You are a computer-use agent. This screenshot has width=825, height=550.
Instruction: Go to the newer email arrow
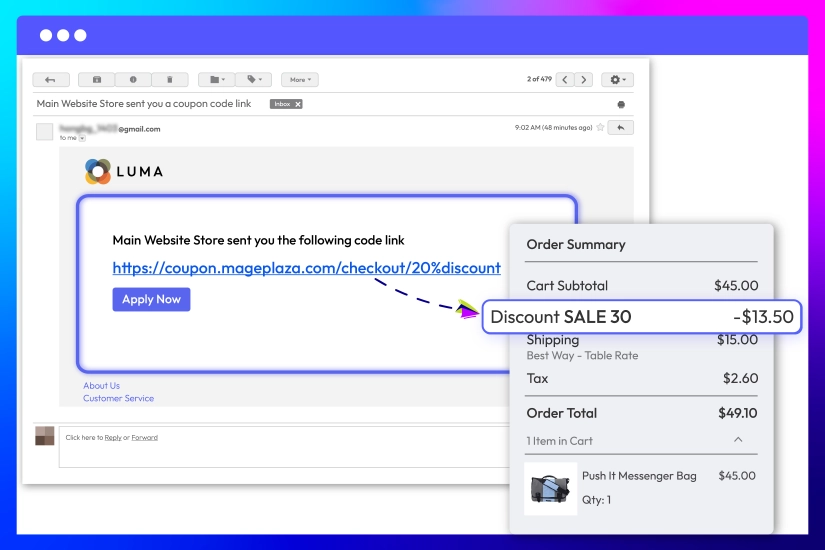(565, 79)
